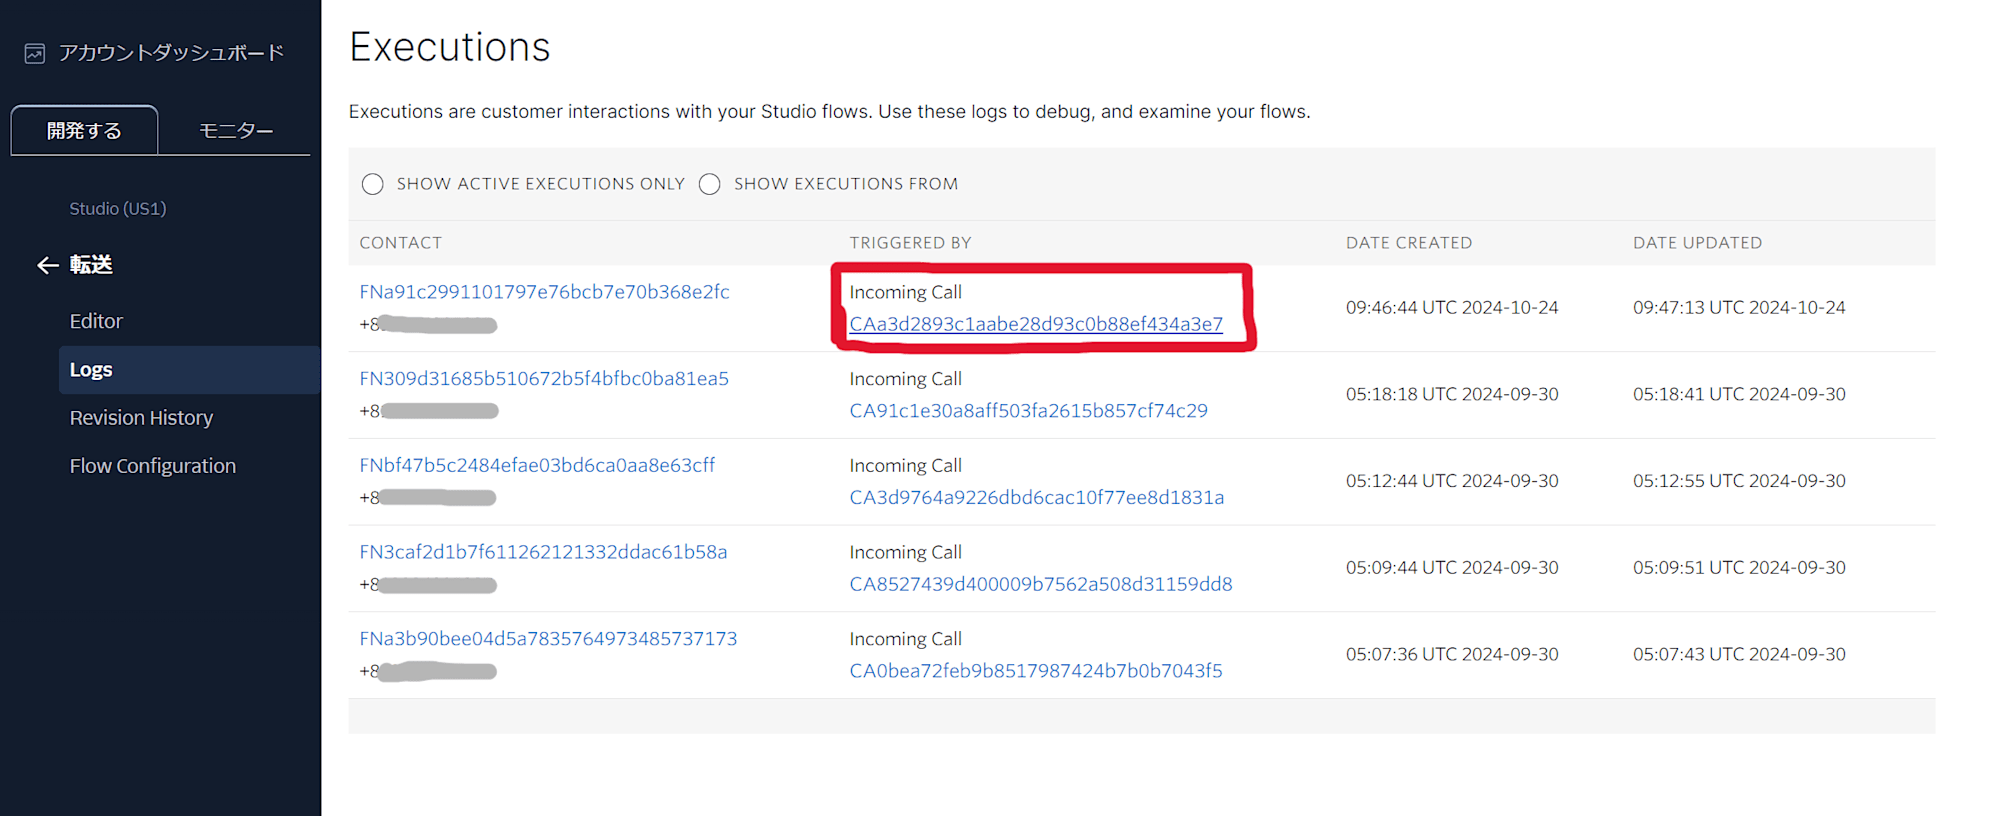This screenshot has width=2000, height=816.
Task: Open execution FN309d31685b510672b5f4bfbc0ba81ea5
Action: pyautogui.click(x=544, y=379)
